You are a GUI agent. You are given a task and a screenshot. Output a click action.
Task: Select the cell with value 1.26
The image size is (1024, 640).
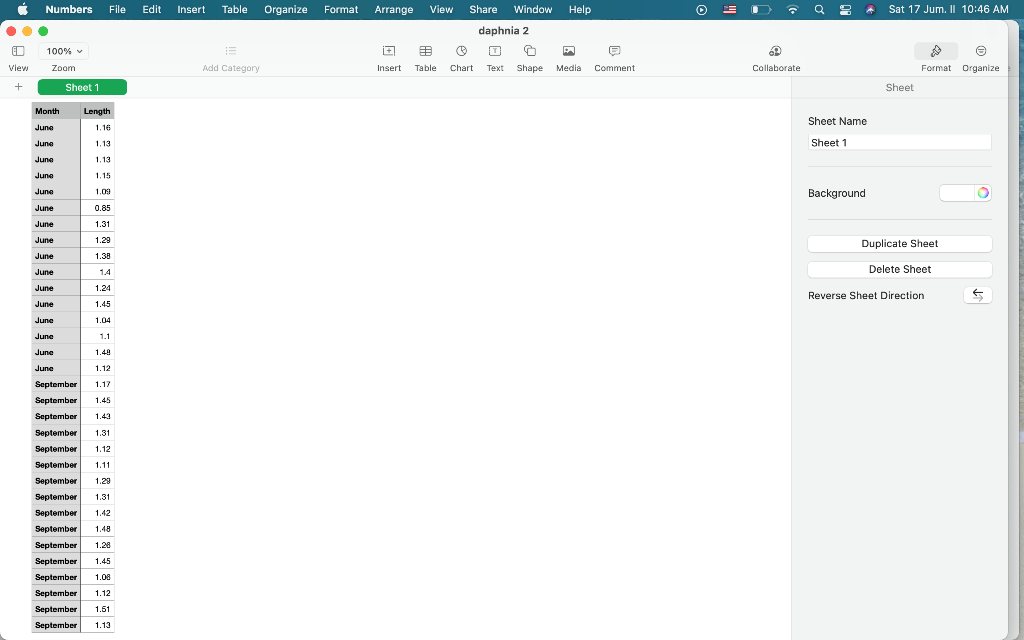click(x=97, y=545)
